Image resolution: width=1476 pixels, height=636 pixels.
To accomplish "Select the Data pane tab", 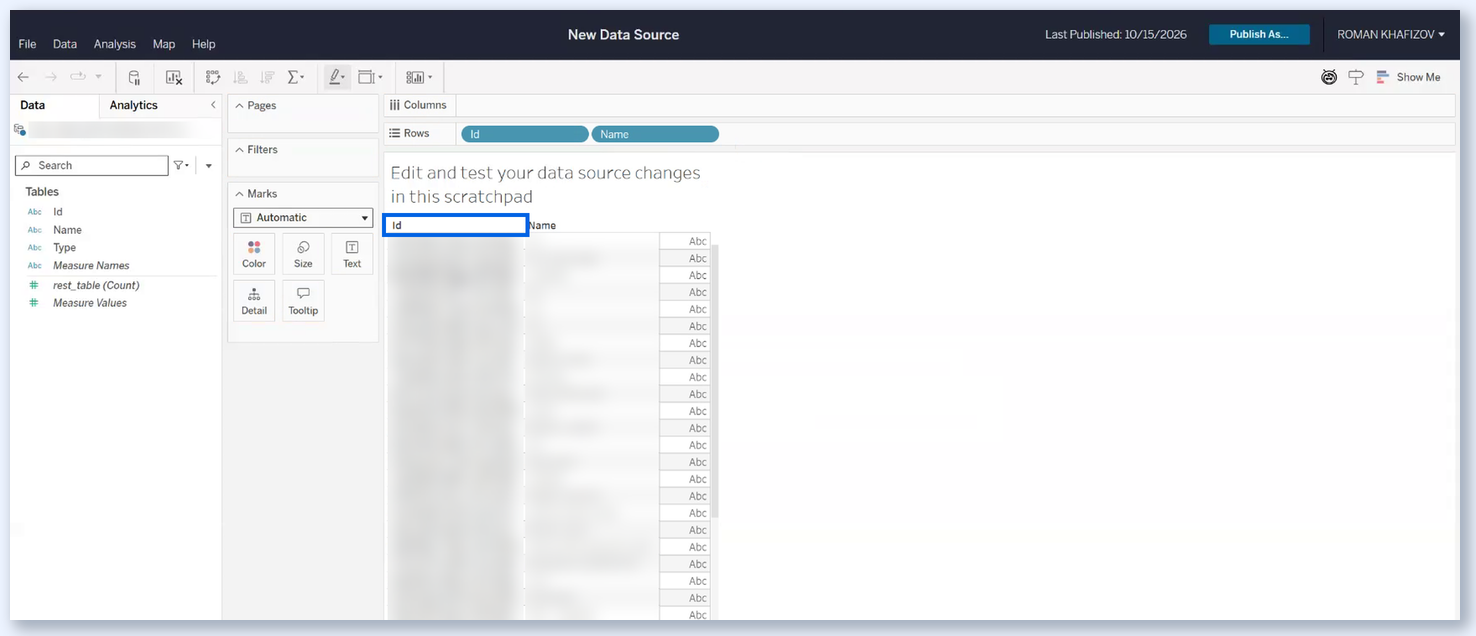I will point(32,105).
